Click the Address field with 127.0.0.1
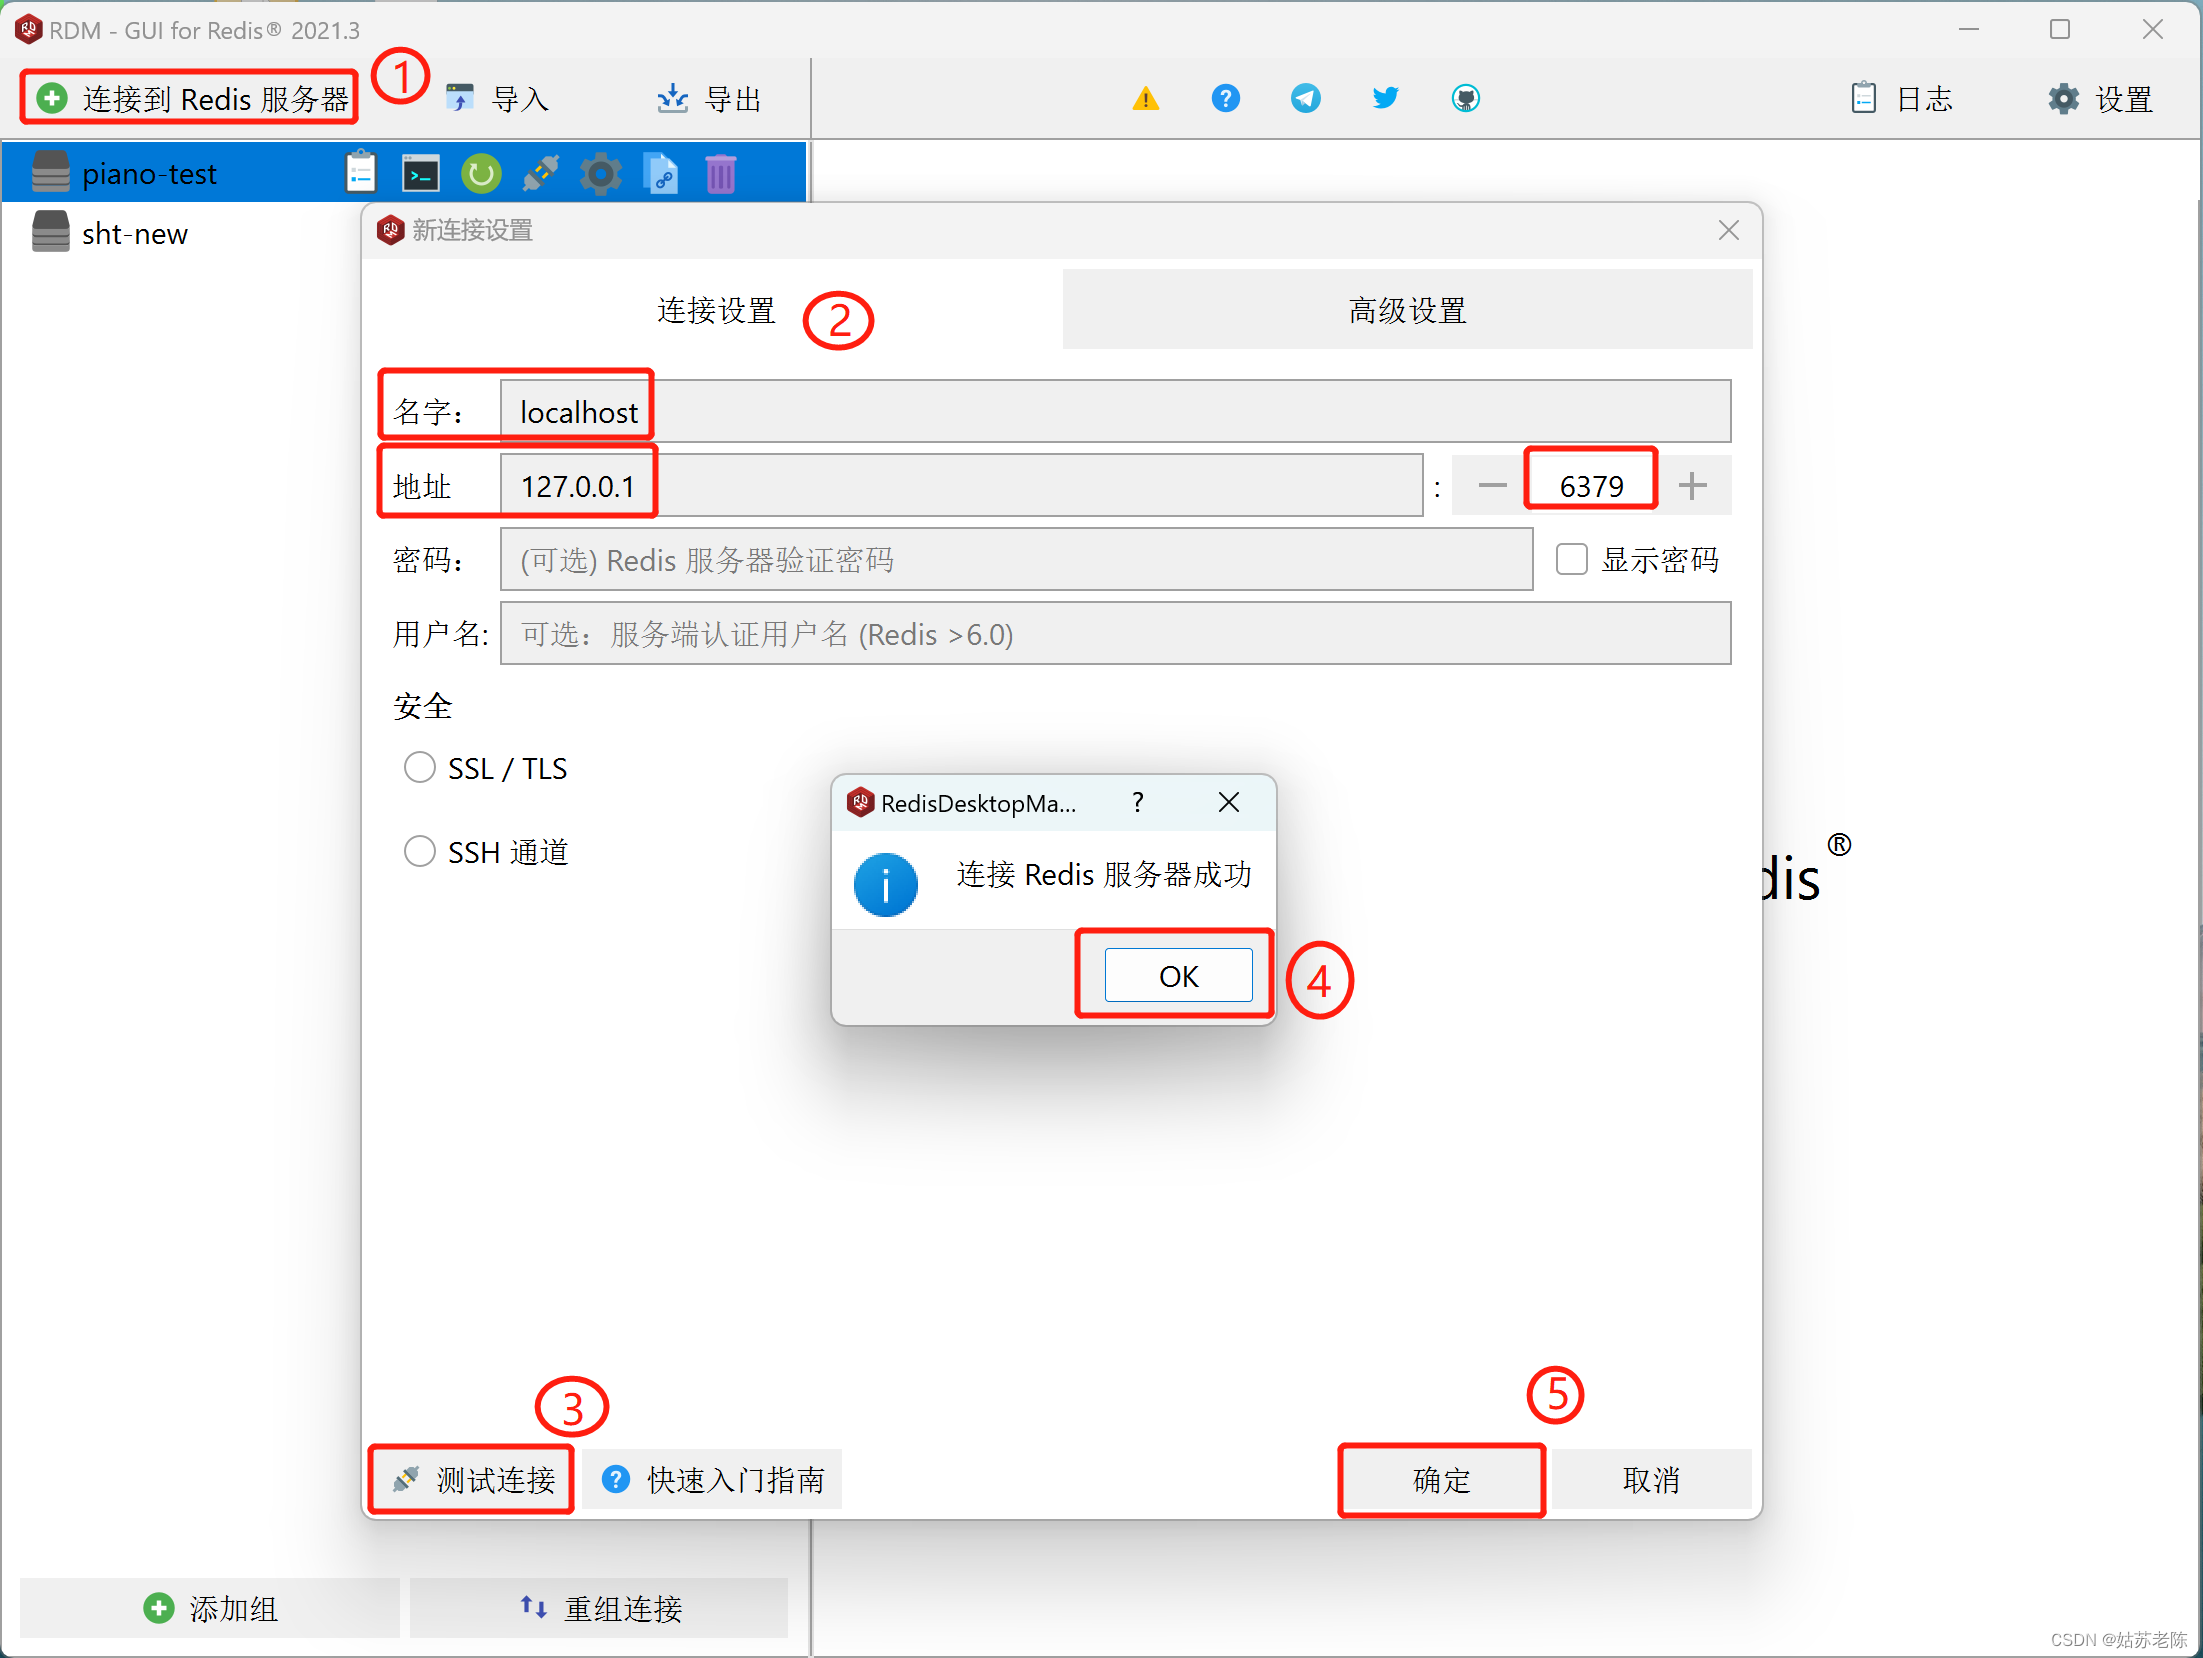Screen dimensions: 2203x1658 [x=961, y=485]
